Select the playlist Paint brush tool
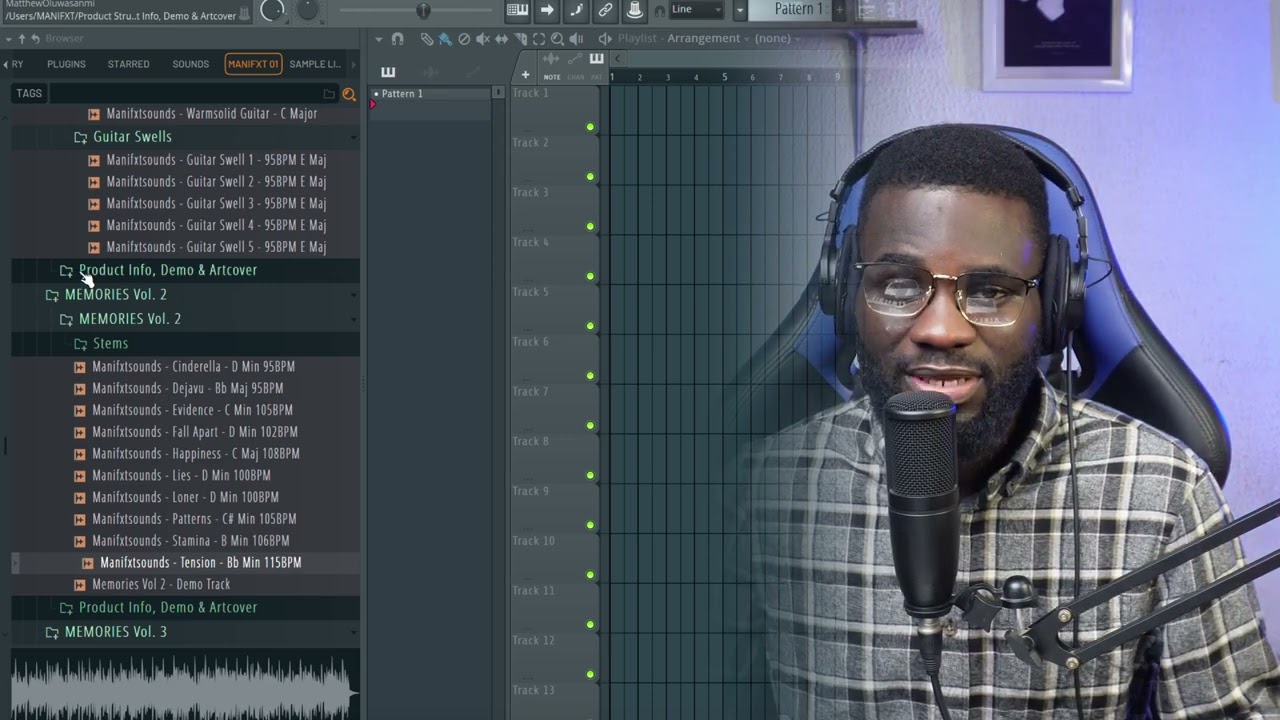The width and height of the screenshot is (1280, 720). [445, 39]
